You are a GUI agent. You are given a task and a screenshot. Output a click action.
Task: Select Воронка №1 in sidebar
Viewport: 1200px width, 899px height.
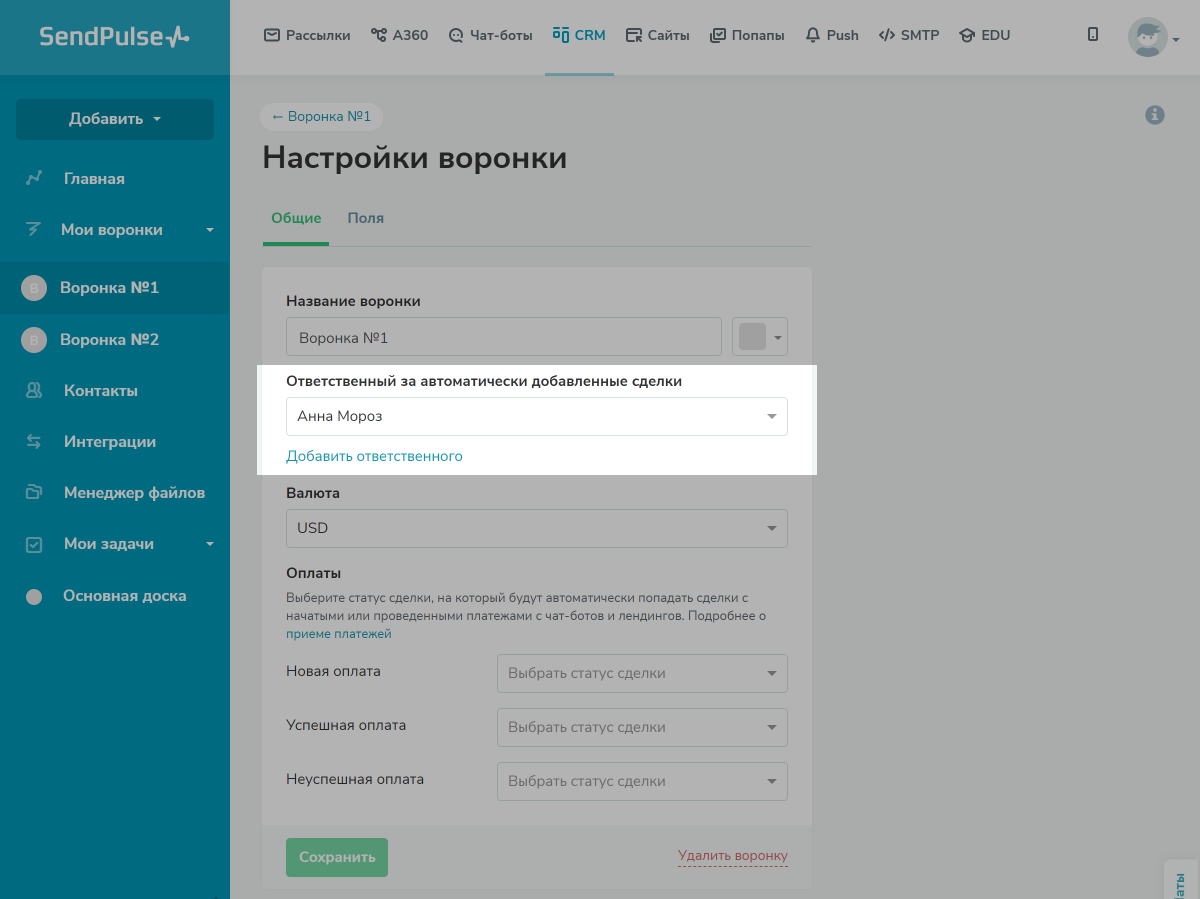pyautogui.click(x=115, y=288)
